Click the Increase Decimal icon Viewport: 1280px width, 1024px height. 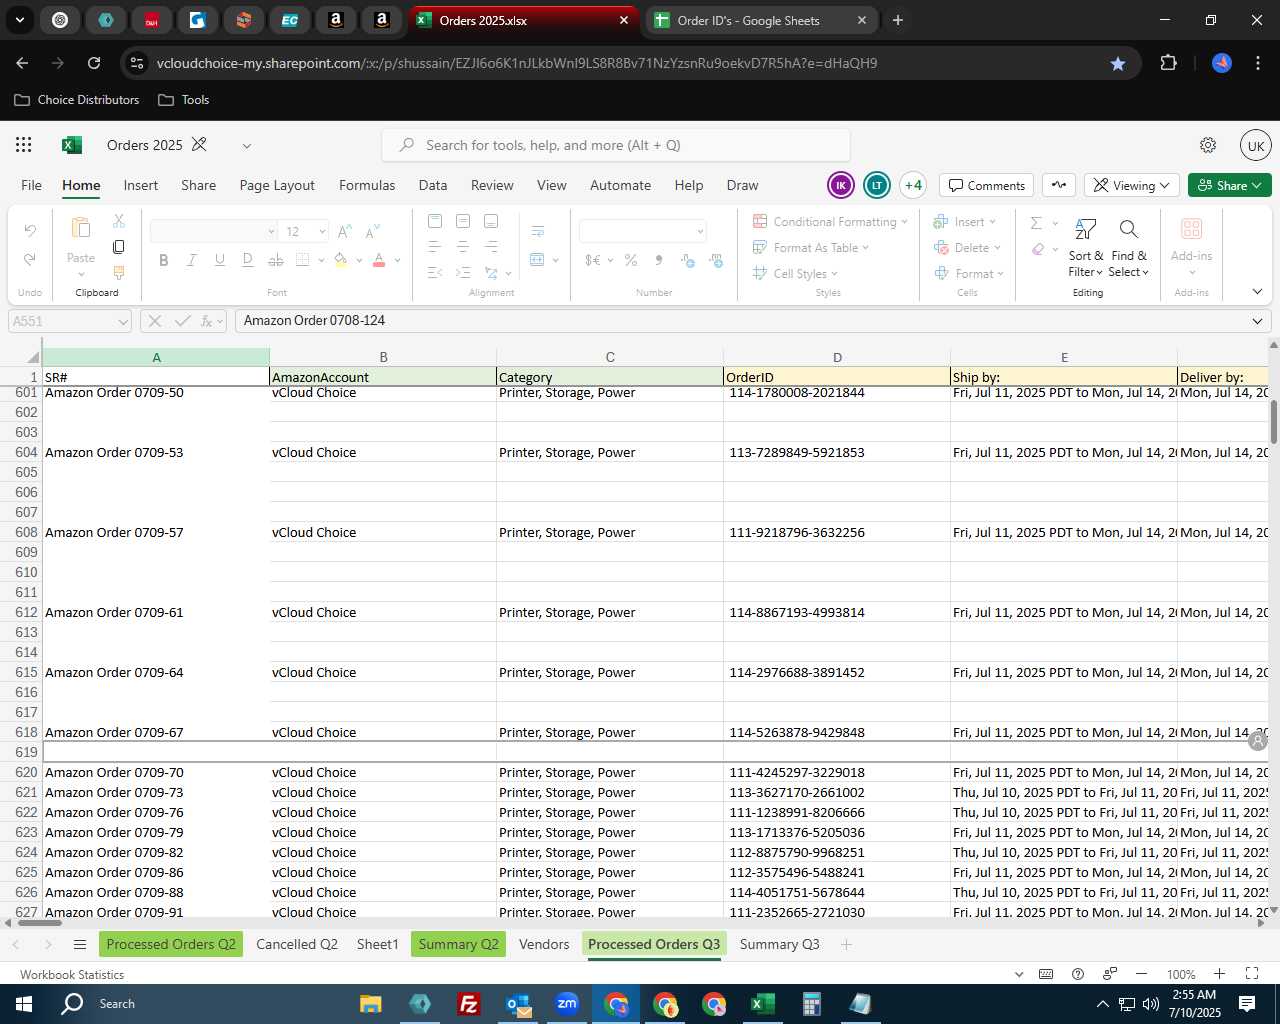(x=688, y=260)
